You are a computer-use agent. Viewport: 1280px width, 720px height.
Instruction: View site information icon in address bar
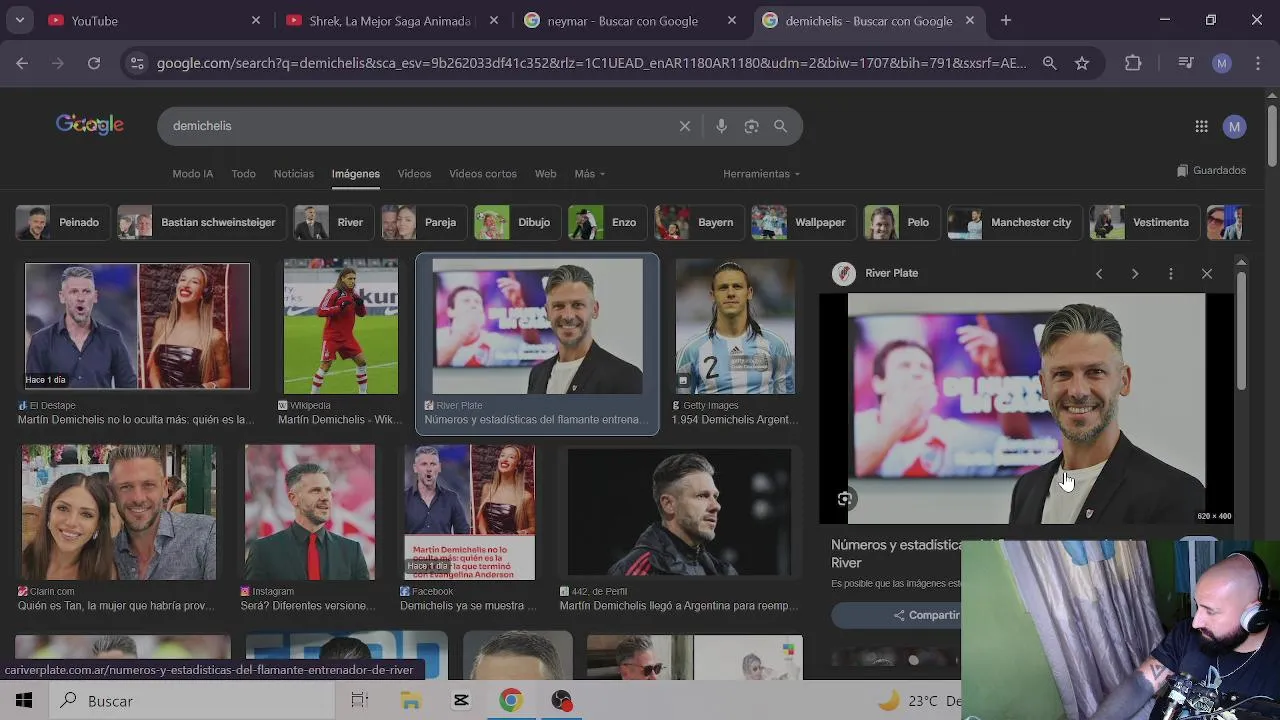pyautogui.click(x=137, y=63)
